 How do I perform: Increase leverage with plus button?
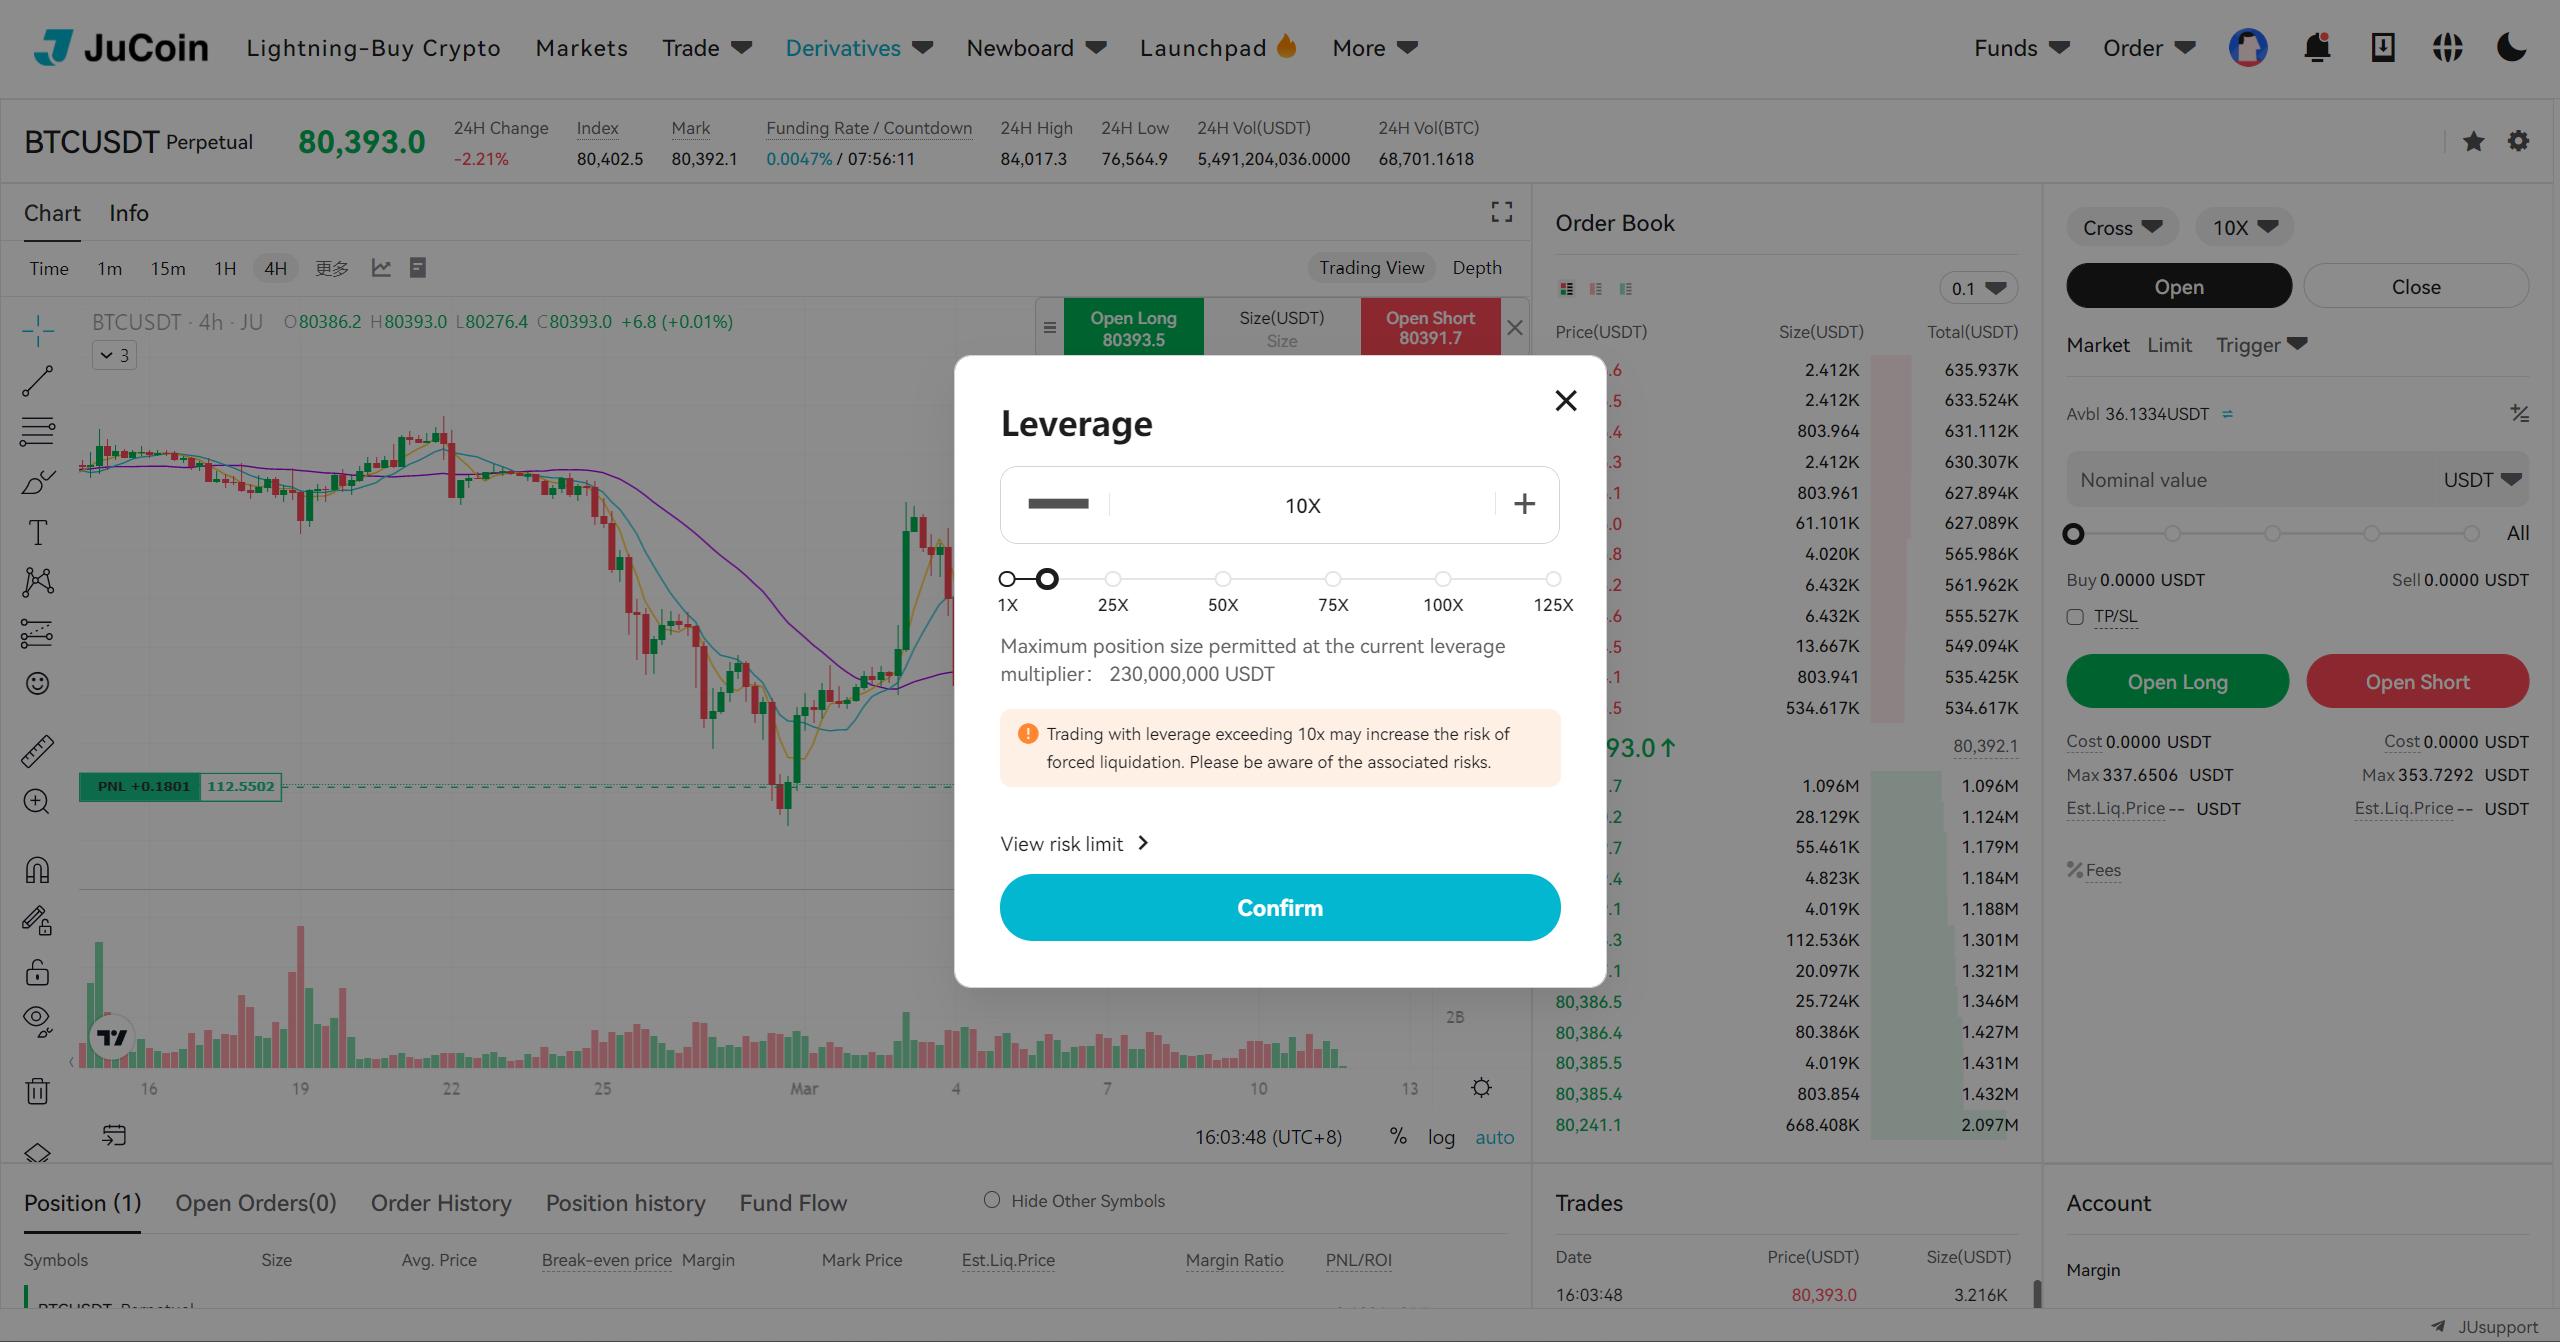pos(1524,504)
